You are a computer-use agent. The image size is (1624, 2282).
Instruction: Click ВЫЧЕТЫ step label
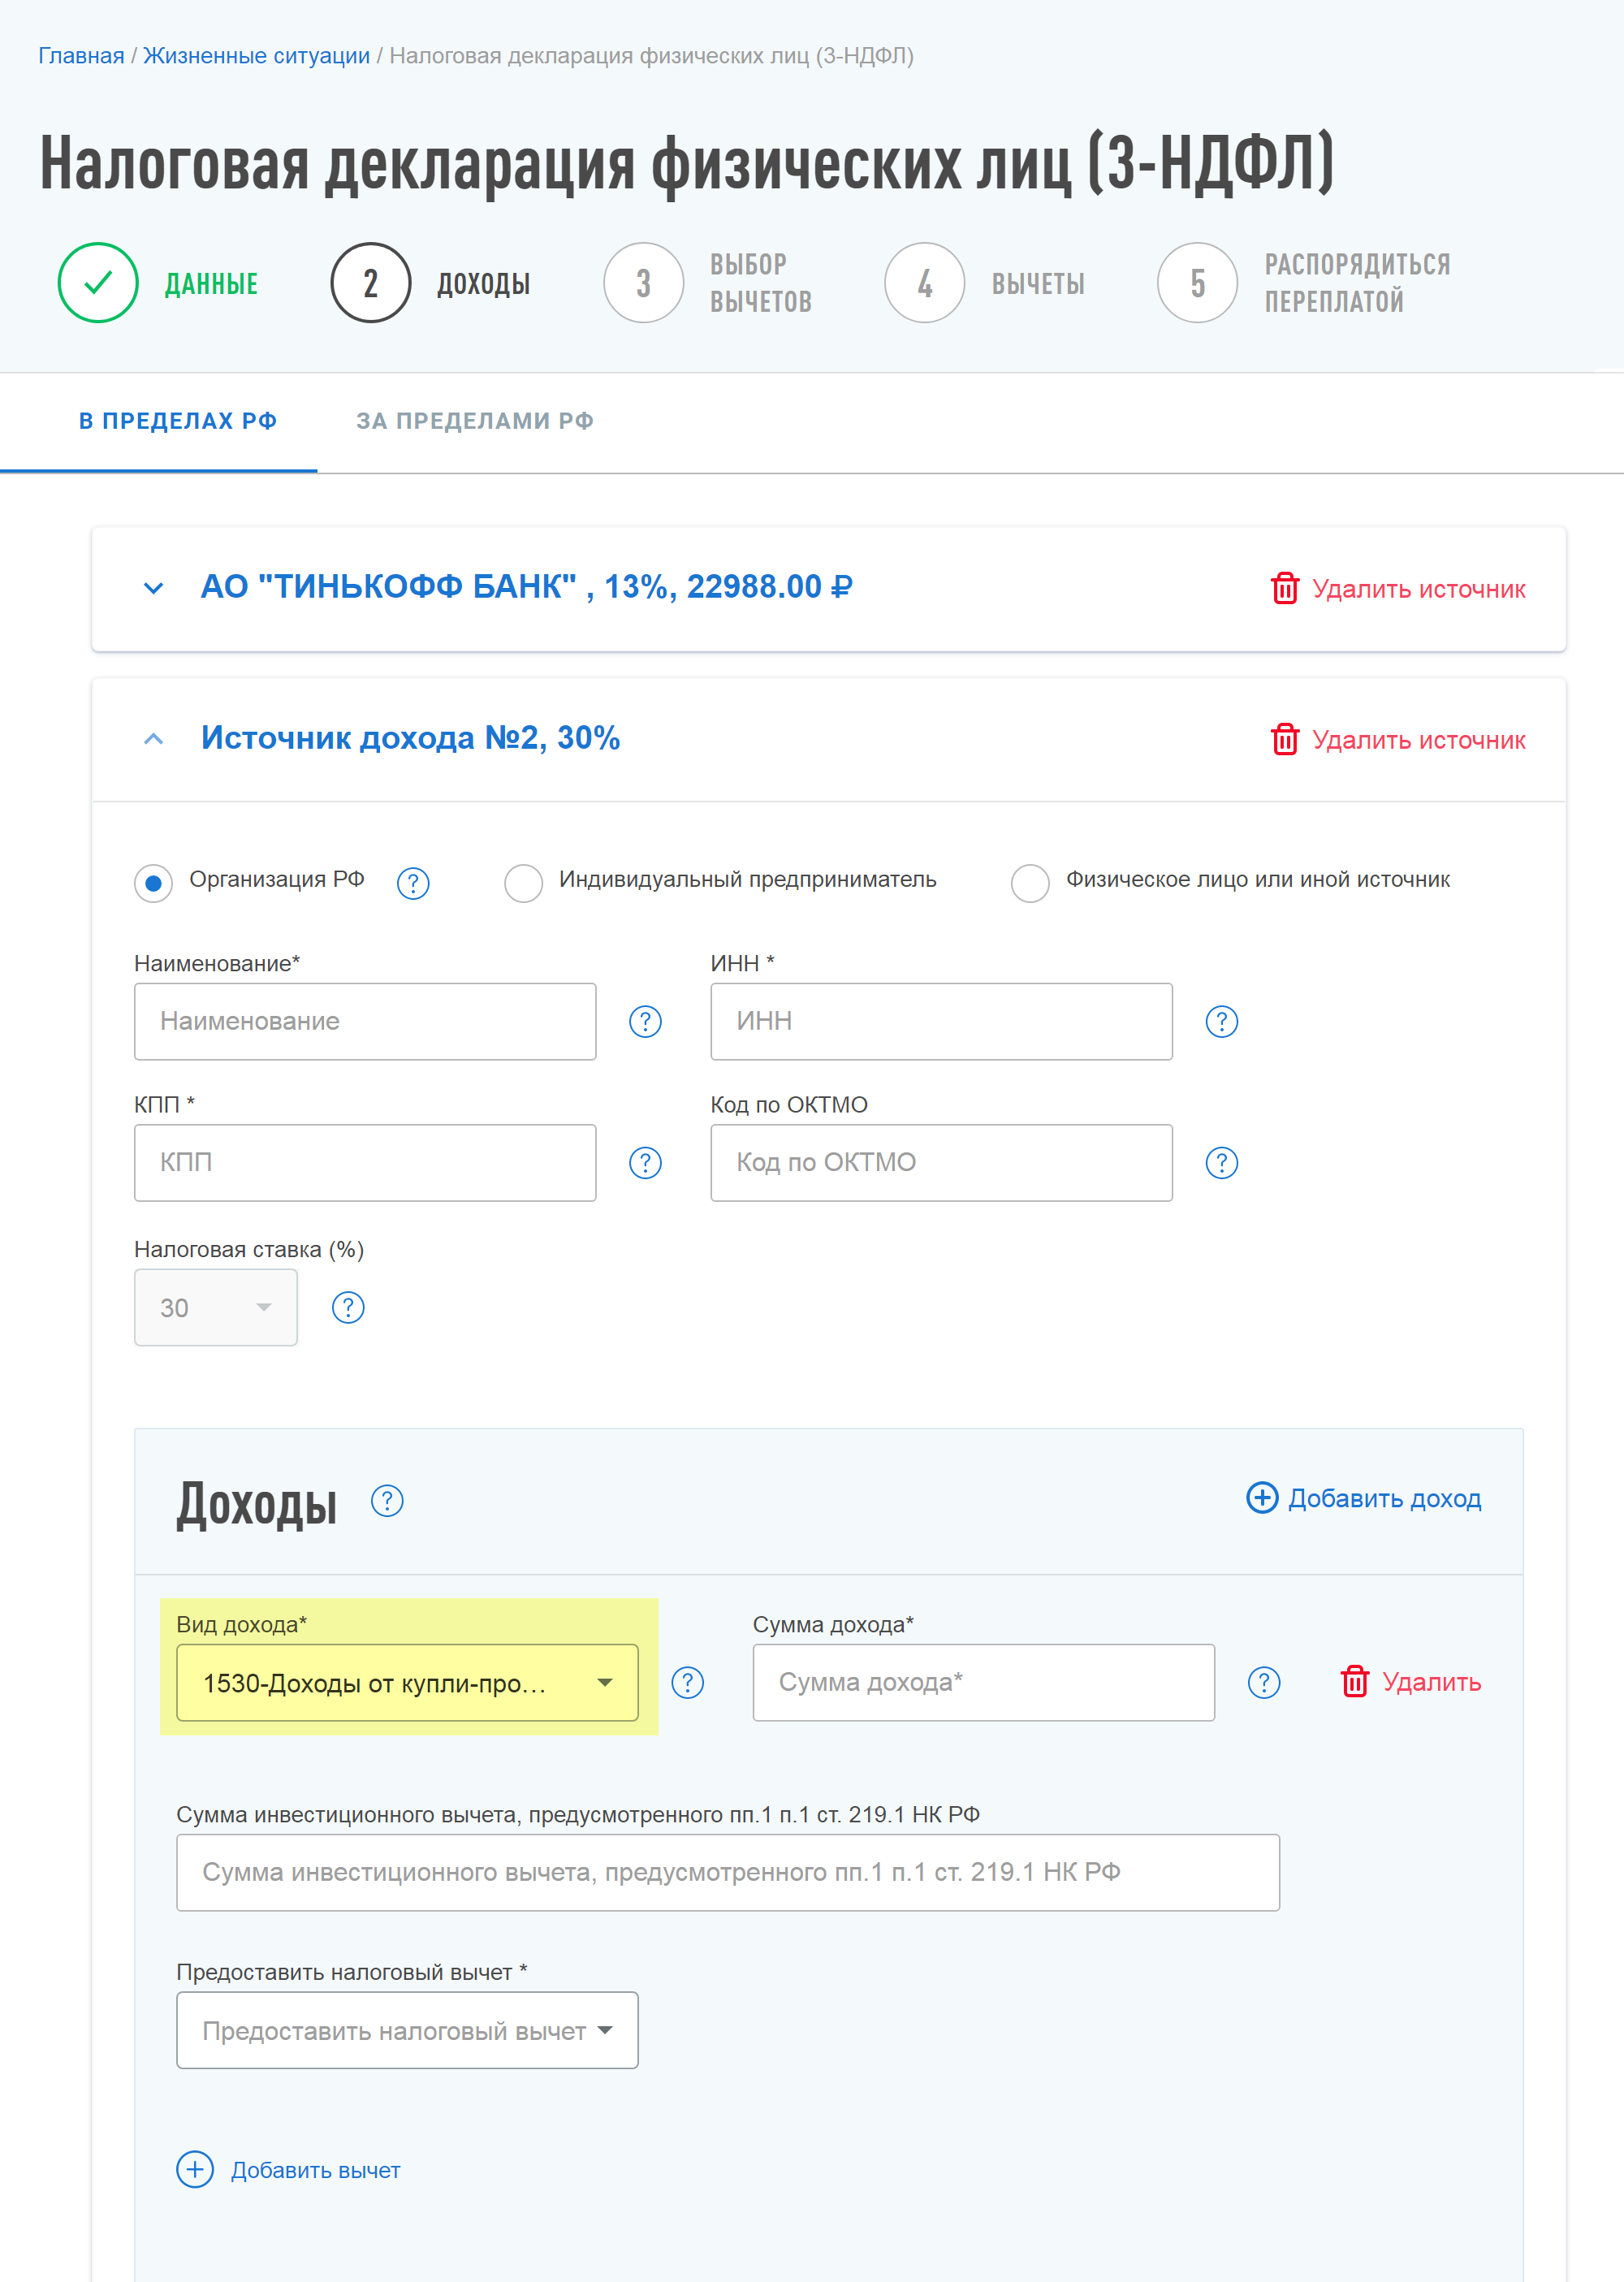point(1038,284)
